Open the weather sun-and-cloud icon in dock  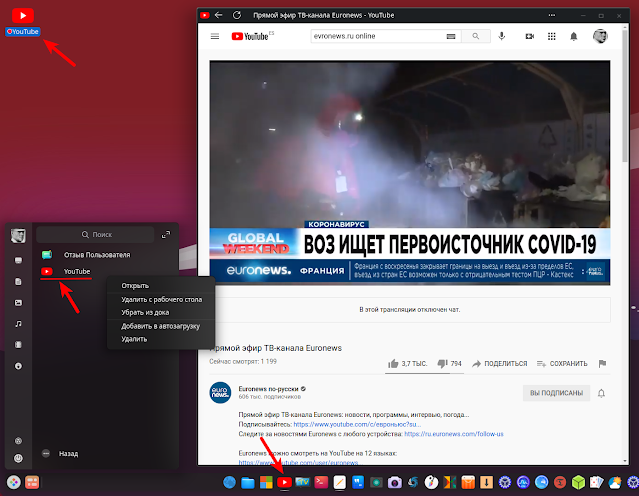(x=615, y=483)
